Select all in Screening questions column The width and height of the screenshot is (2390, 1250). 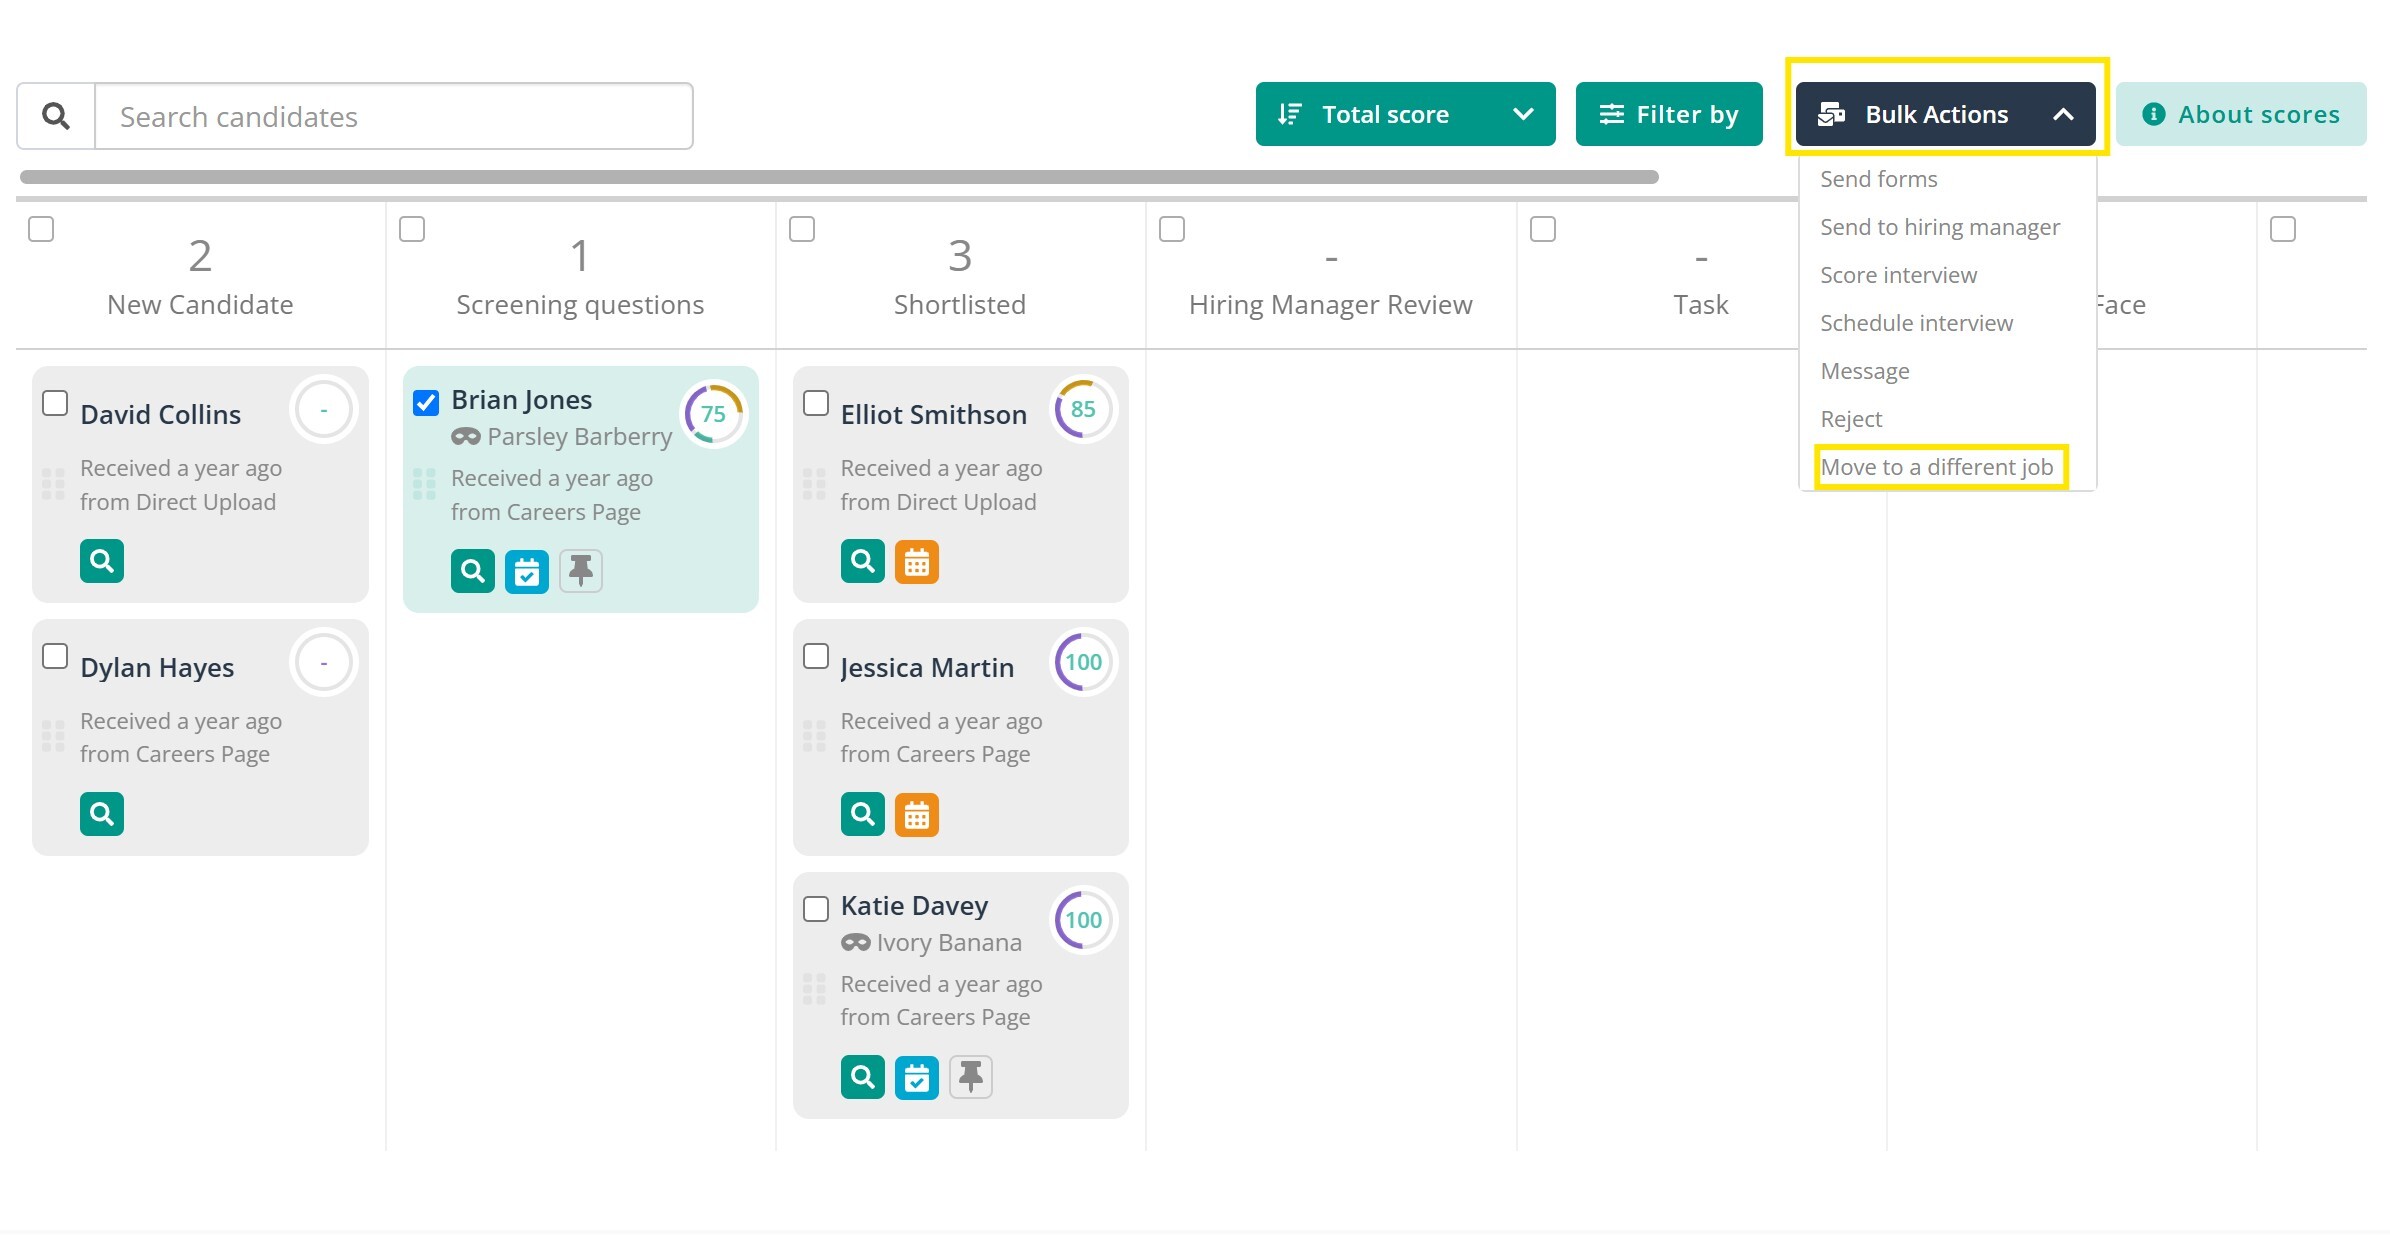(412, 229)
